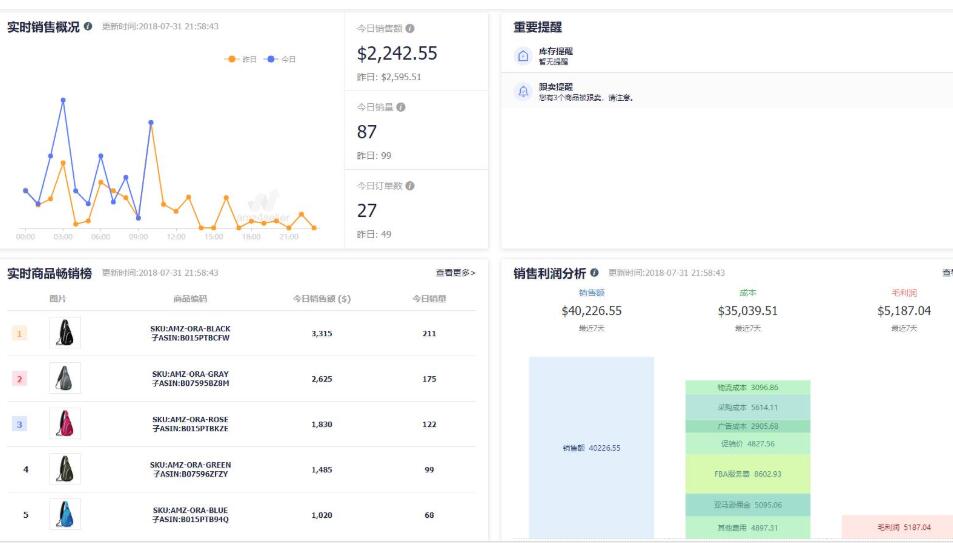The image size is (953, 543).
Task: Click the 跟卖提醒 bell icon
Action: point(522,92)
